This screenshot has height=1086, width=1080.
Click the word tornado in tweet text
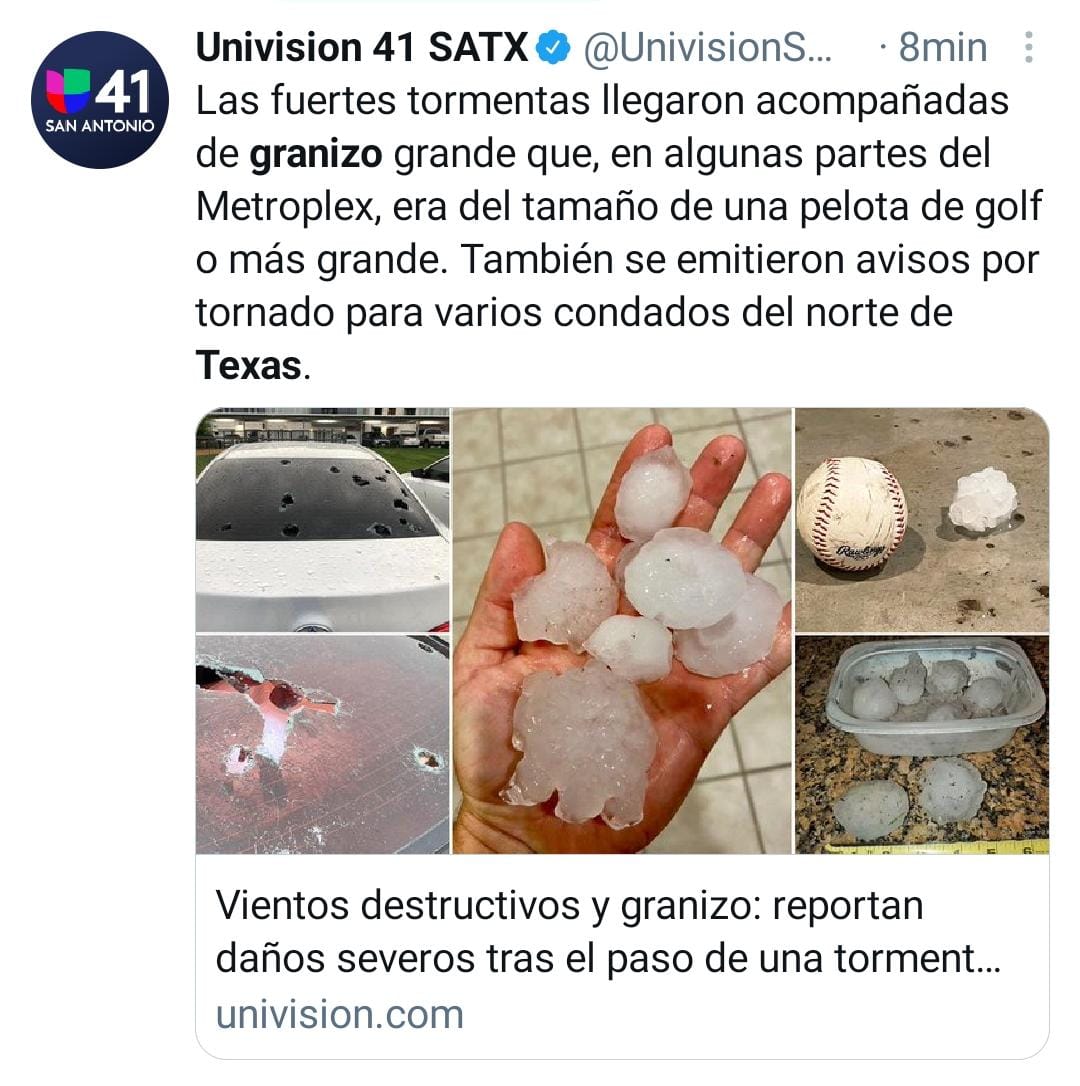point(265,313)
